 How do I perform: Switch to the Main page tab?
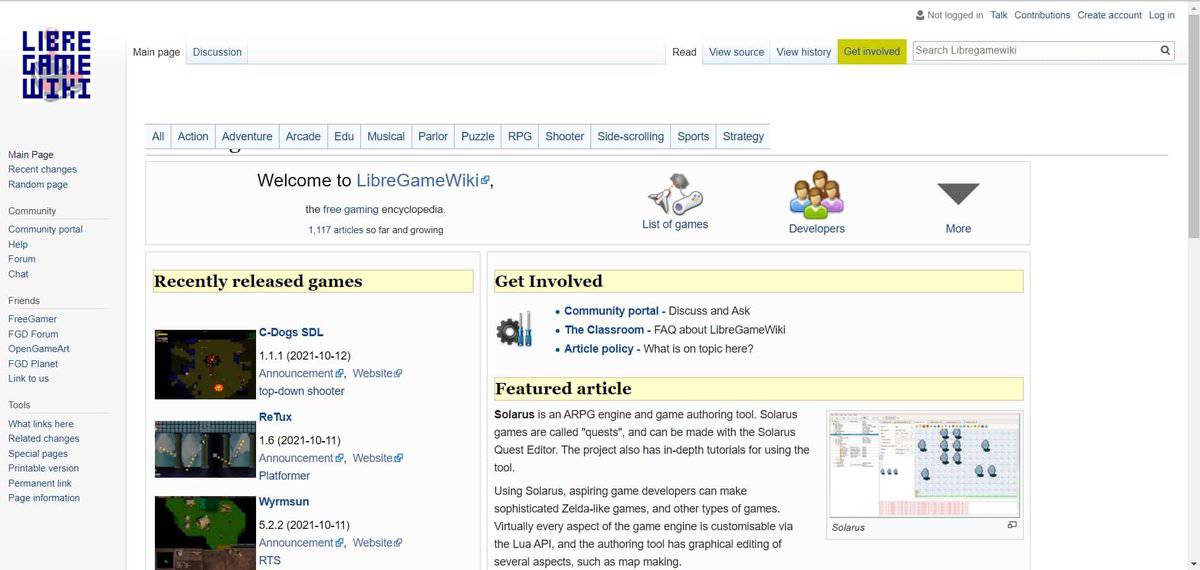pos(157,52)
